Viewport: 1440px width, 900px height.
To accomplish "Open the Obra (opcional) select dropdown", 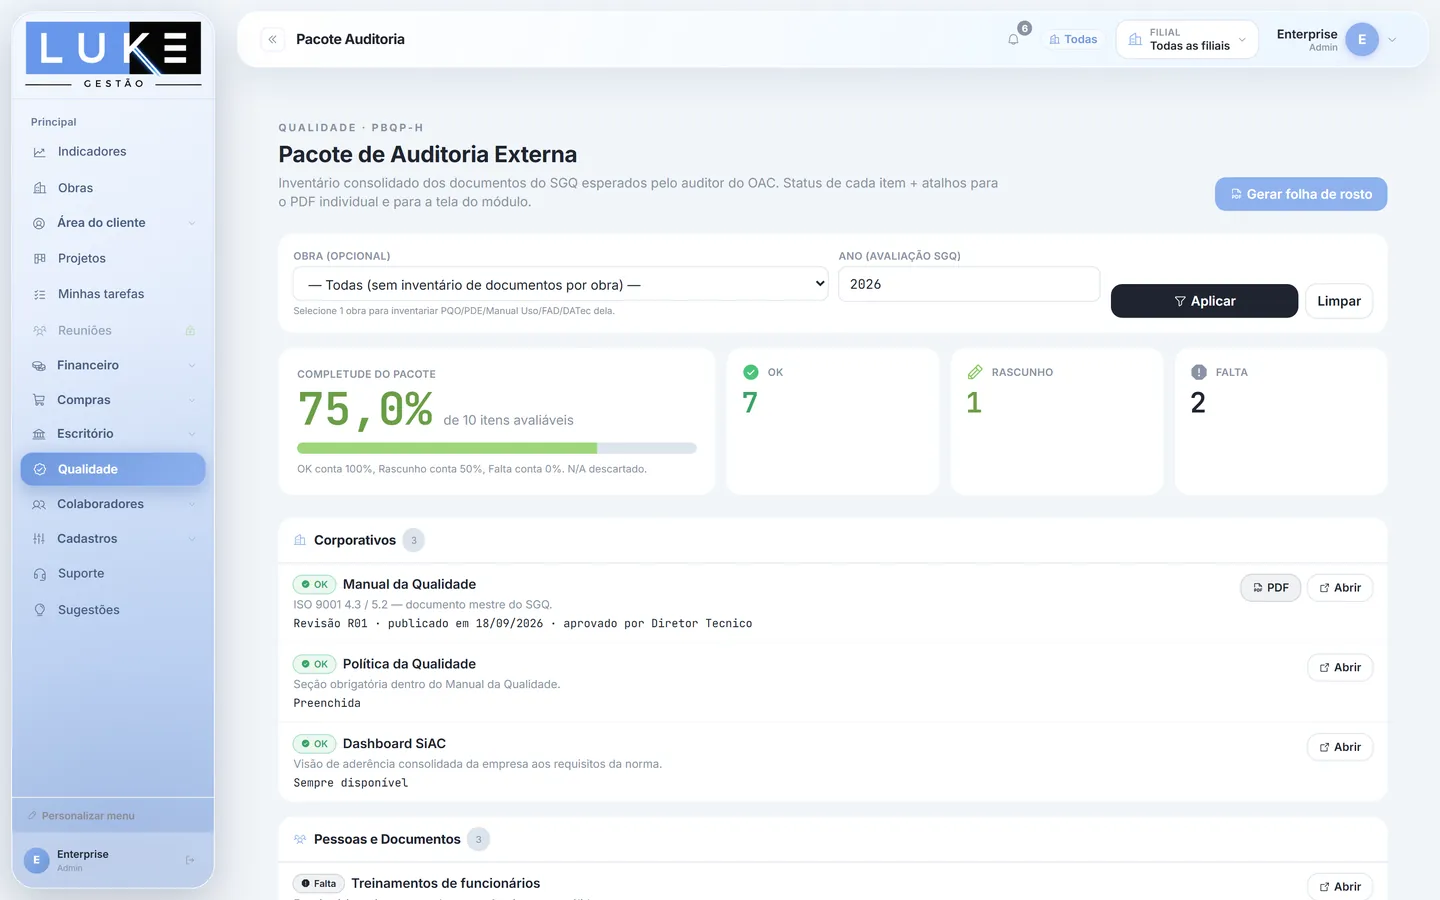I will click(561, 284).
